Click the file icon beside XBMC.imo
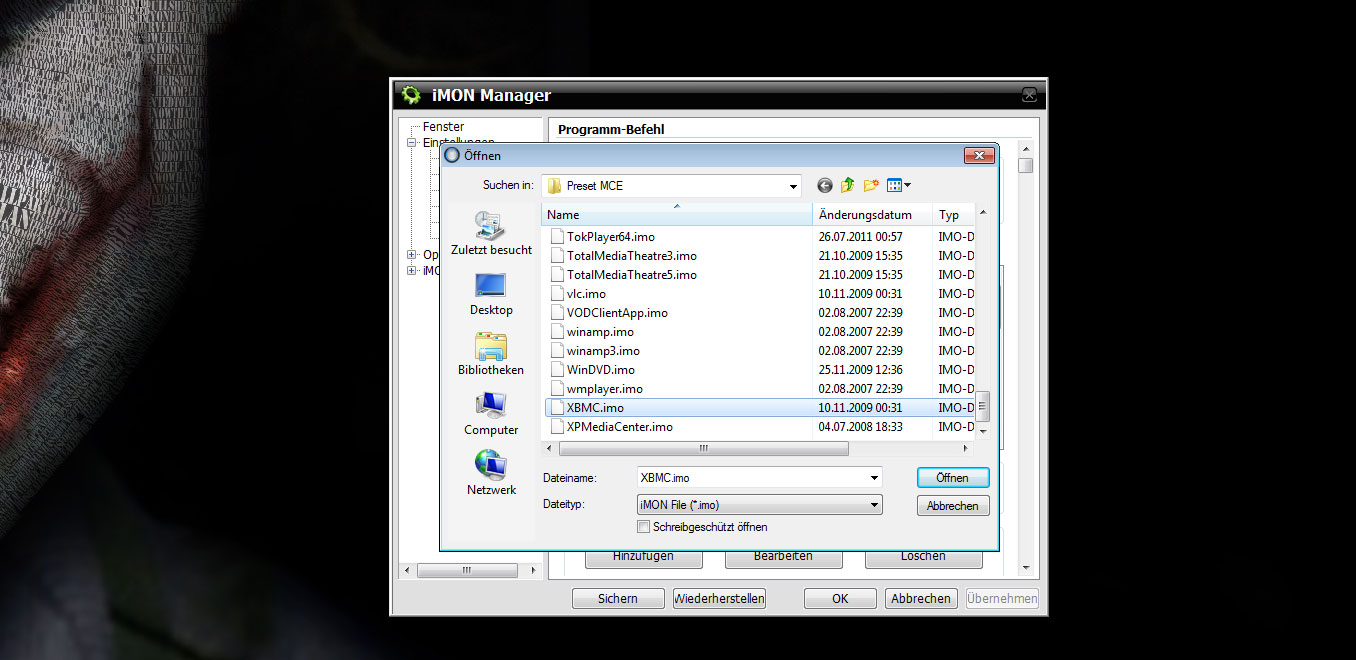Viewport: 1356px width, 660px height. coord(558,408)
